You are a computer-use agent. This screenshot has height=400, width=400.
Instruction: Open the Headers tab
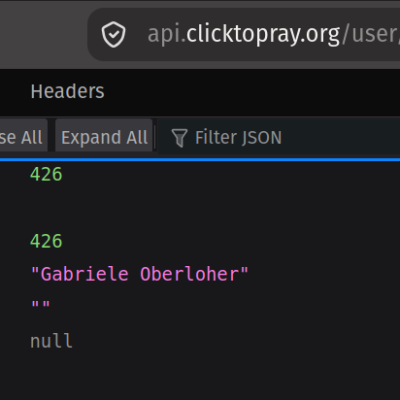click(x=67, y=91)
